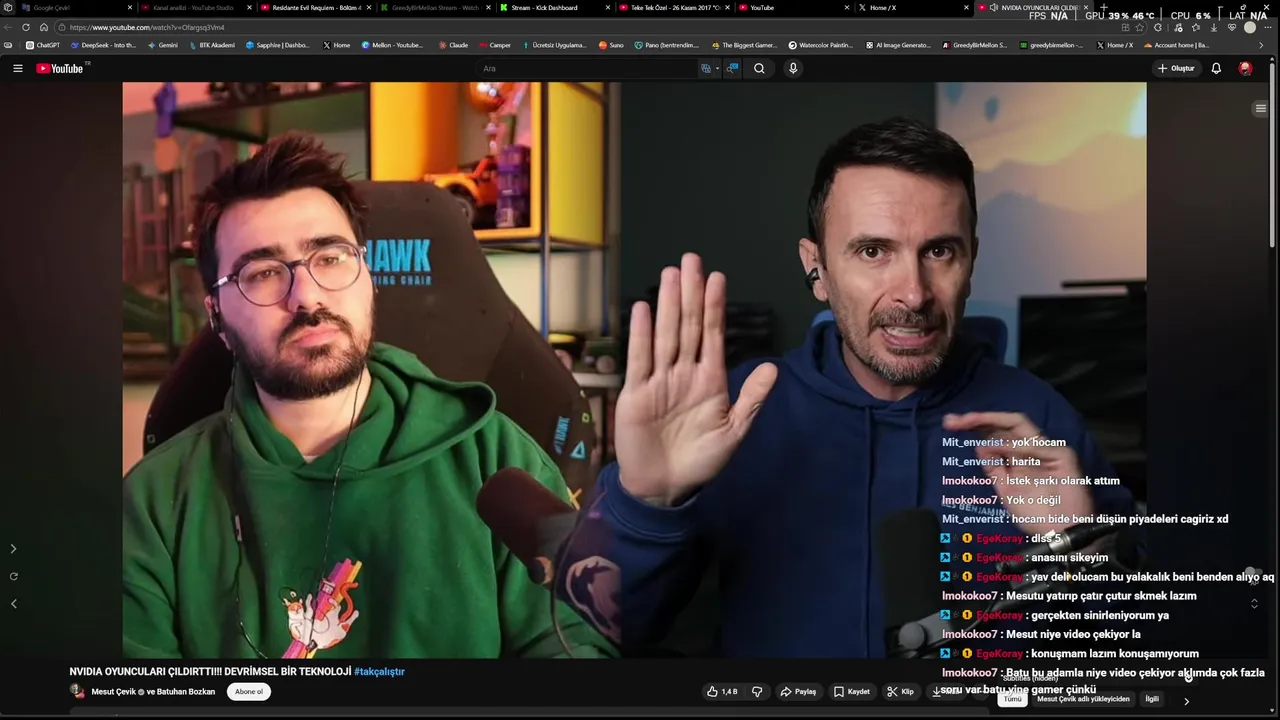
Task: Click the channel avatar beside Mesut Çevik
Action: pos(77,691)
